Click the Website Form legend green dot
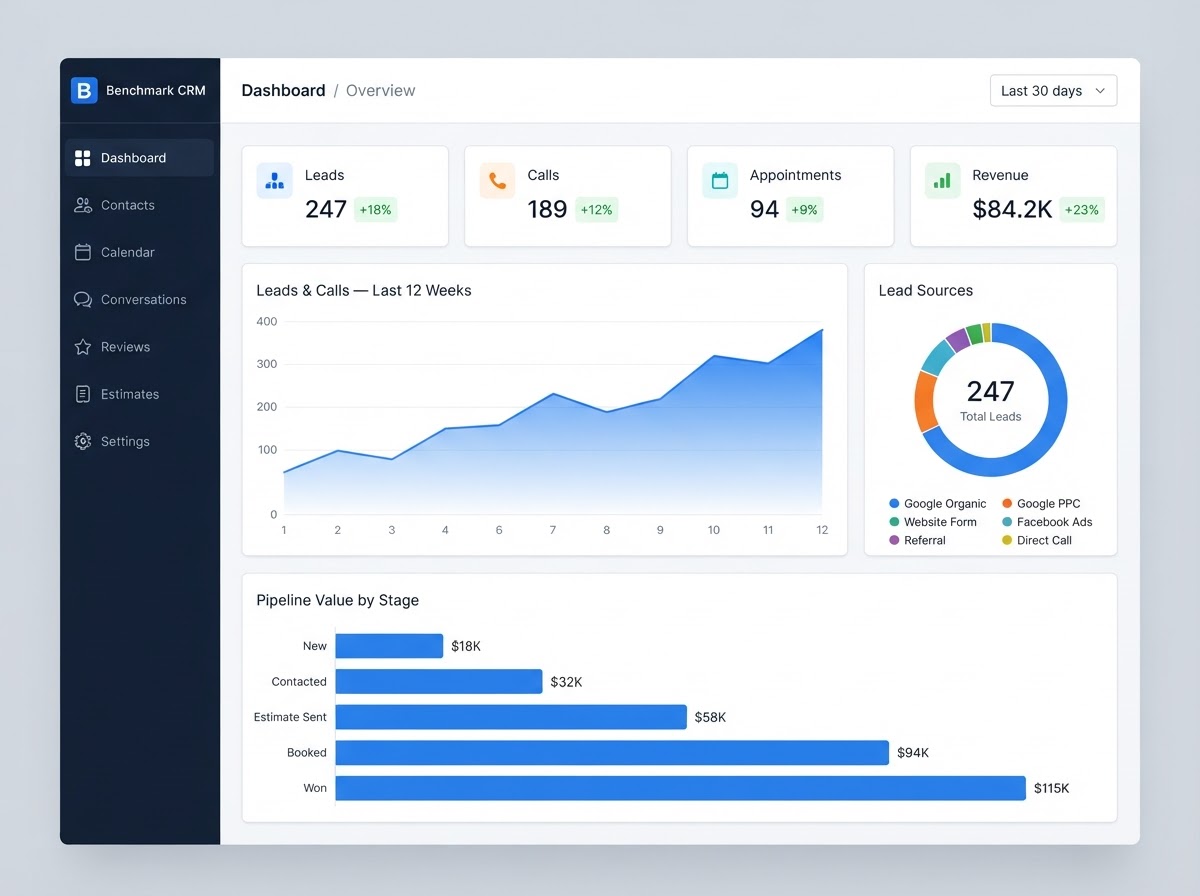 [x=894, y=522]
